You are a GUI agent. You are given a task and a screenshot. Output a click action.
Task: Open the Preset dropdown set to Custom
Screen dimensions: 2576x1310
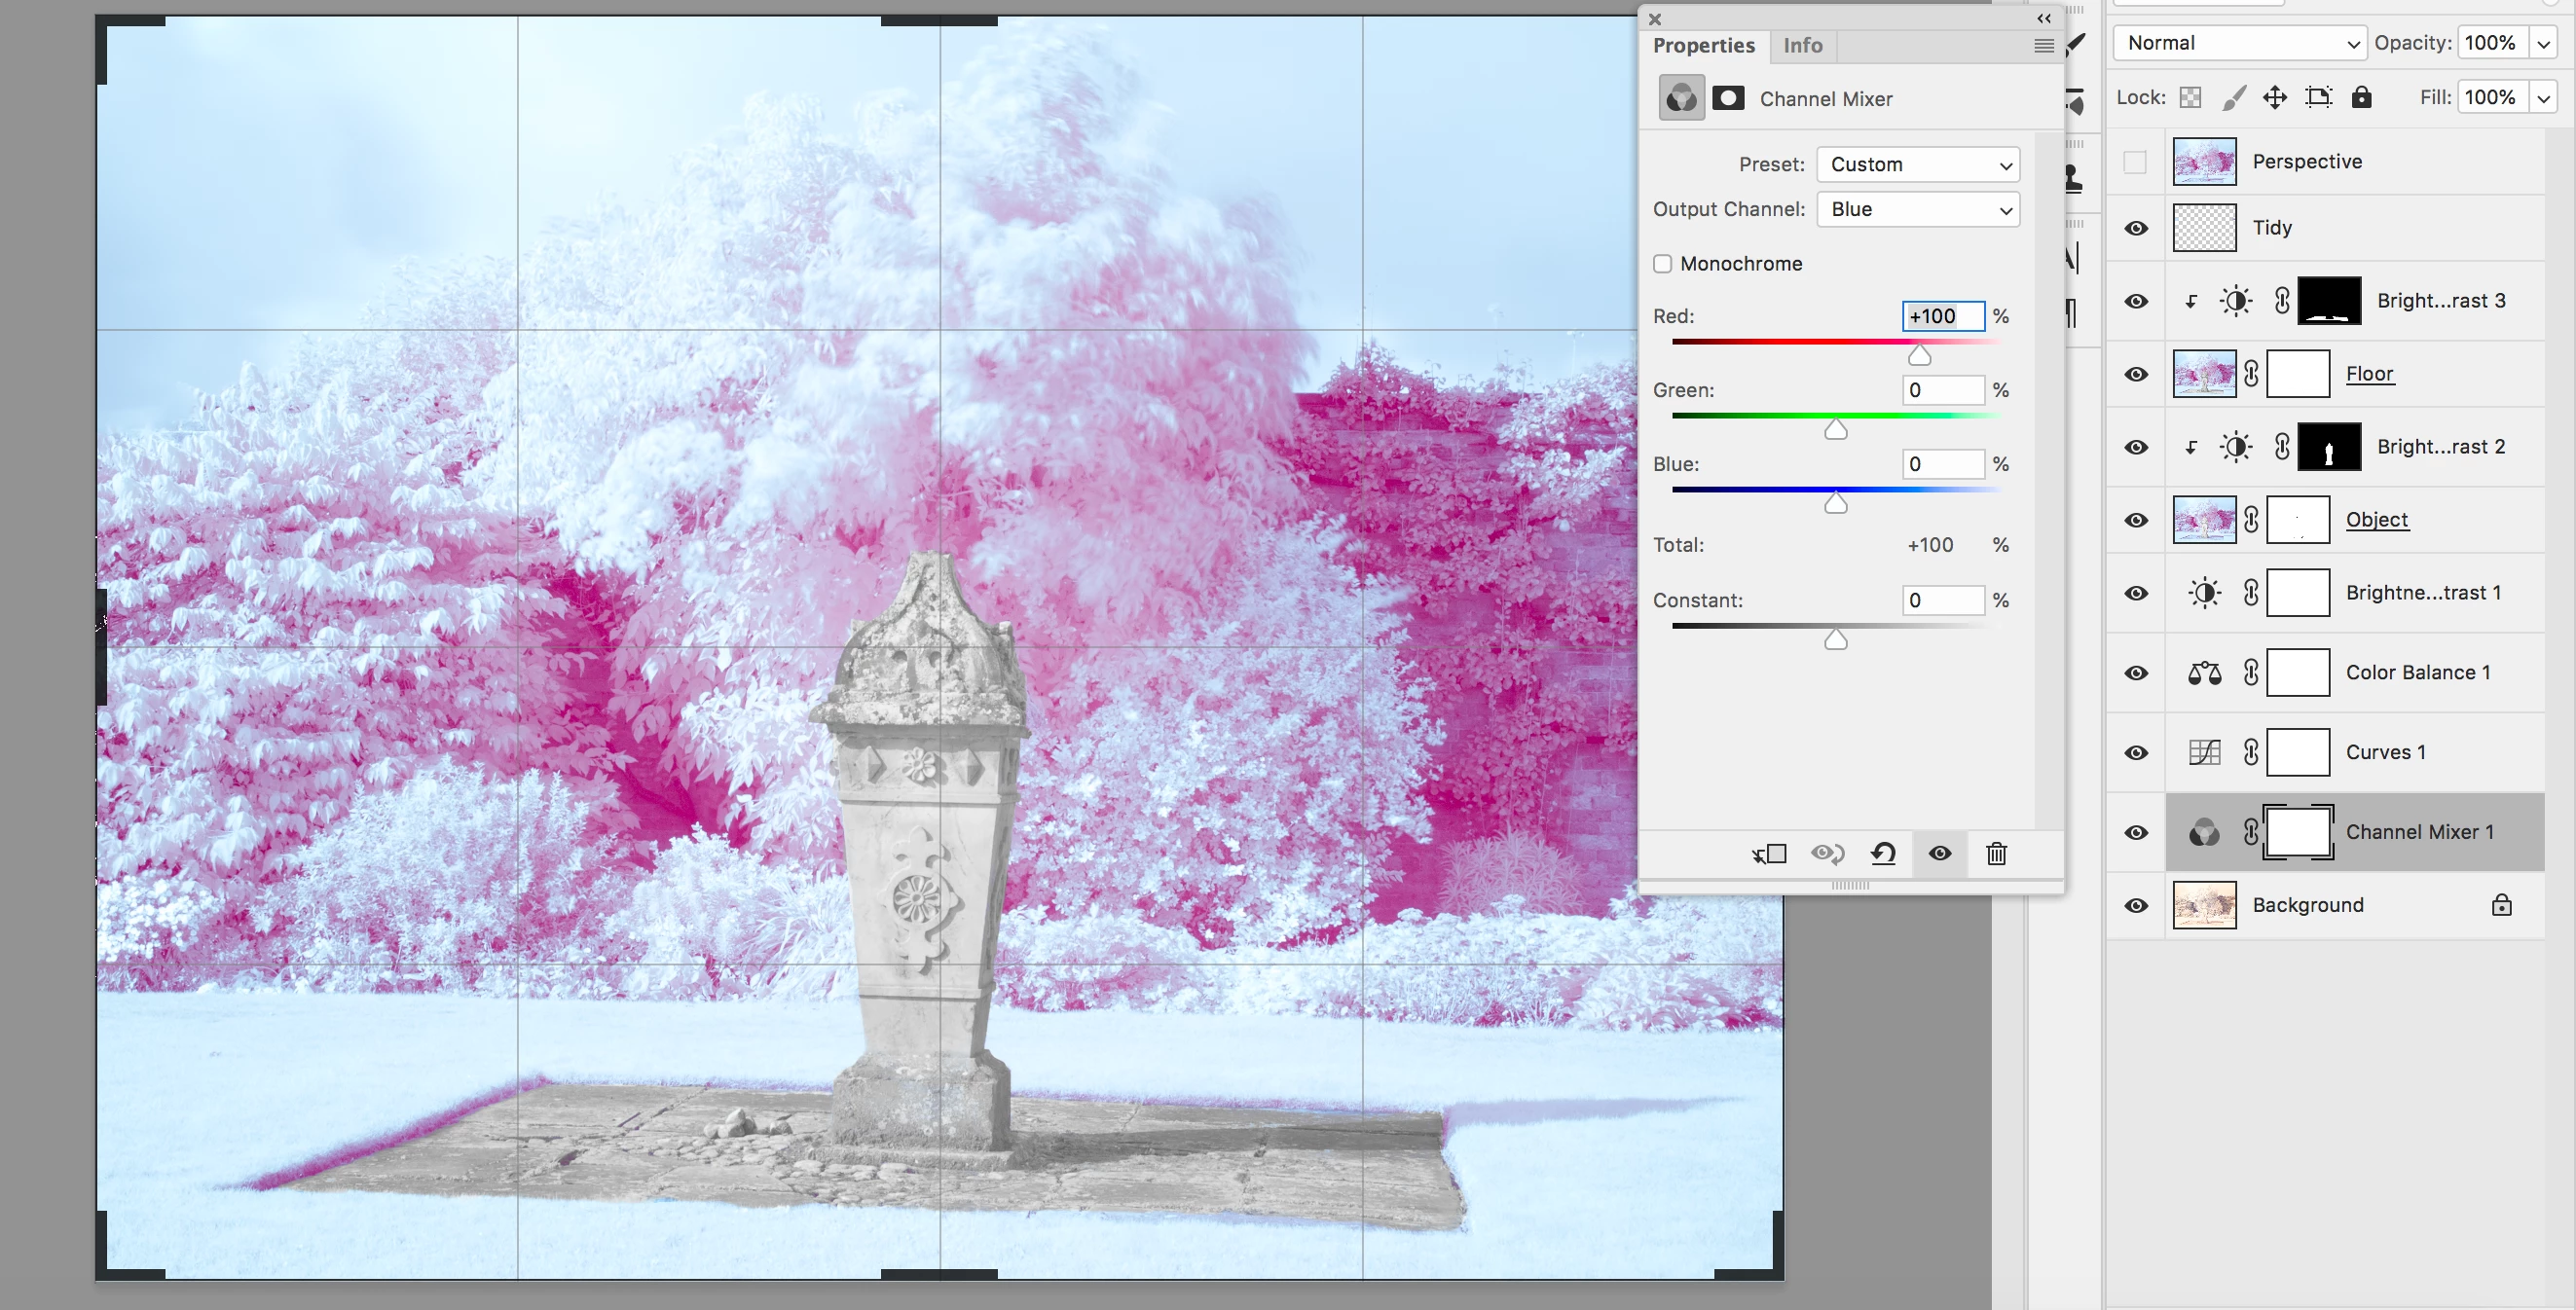tap(1917, 165)
